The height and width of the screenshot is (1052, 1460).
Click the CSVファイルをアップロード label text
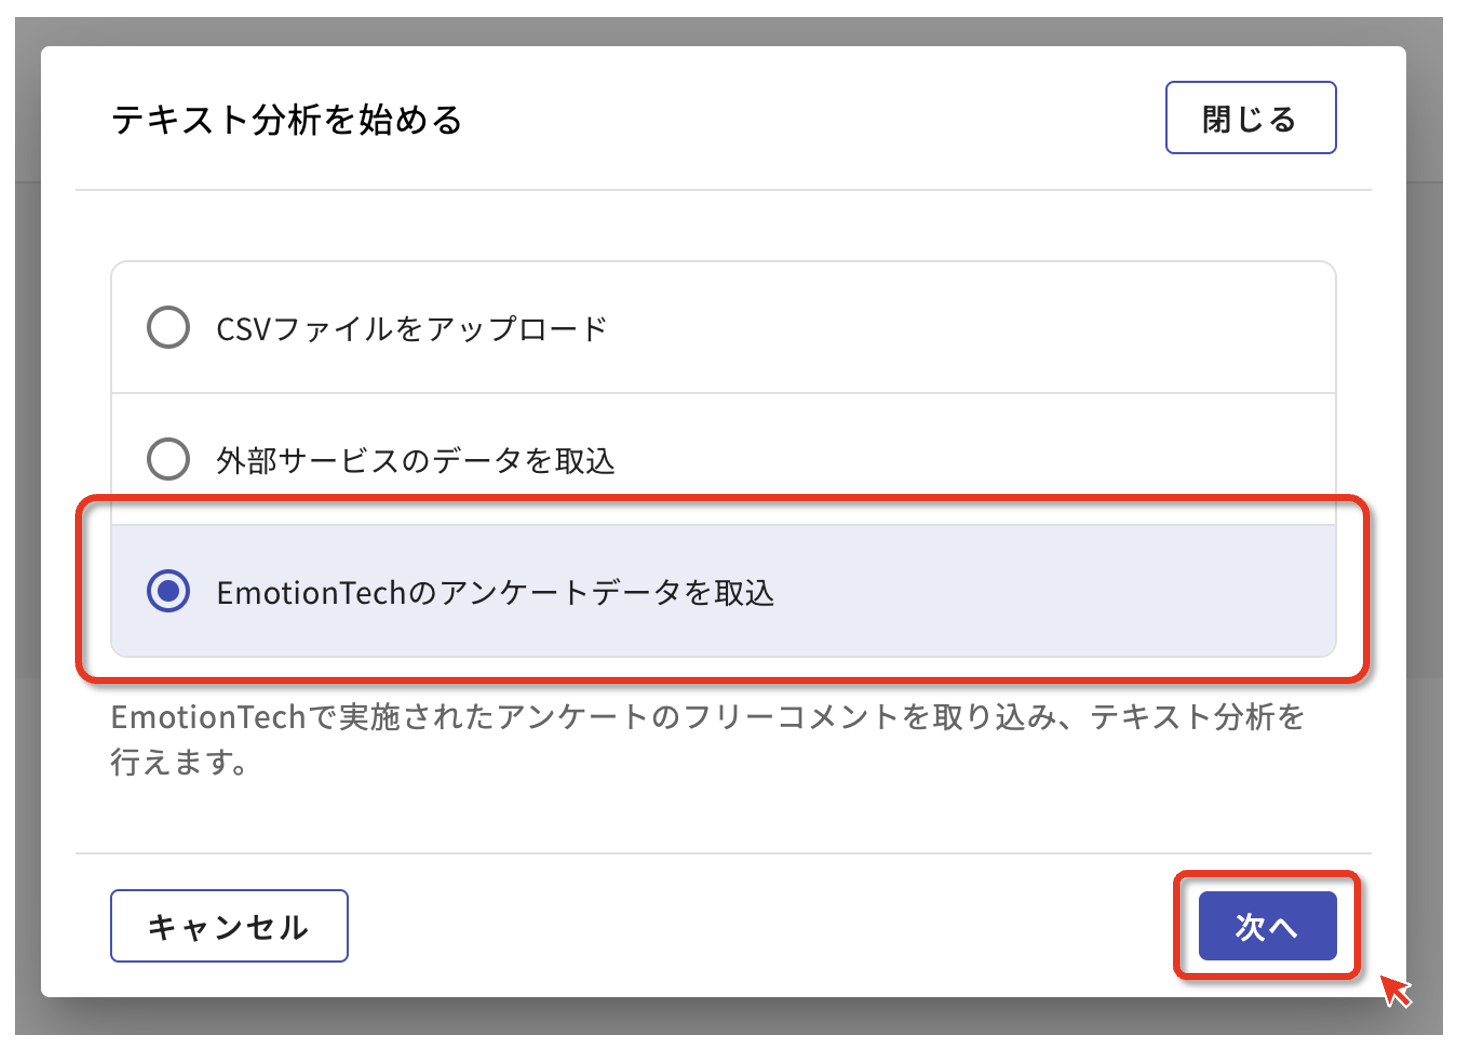pyautogui.click(x=411, y=329)
